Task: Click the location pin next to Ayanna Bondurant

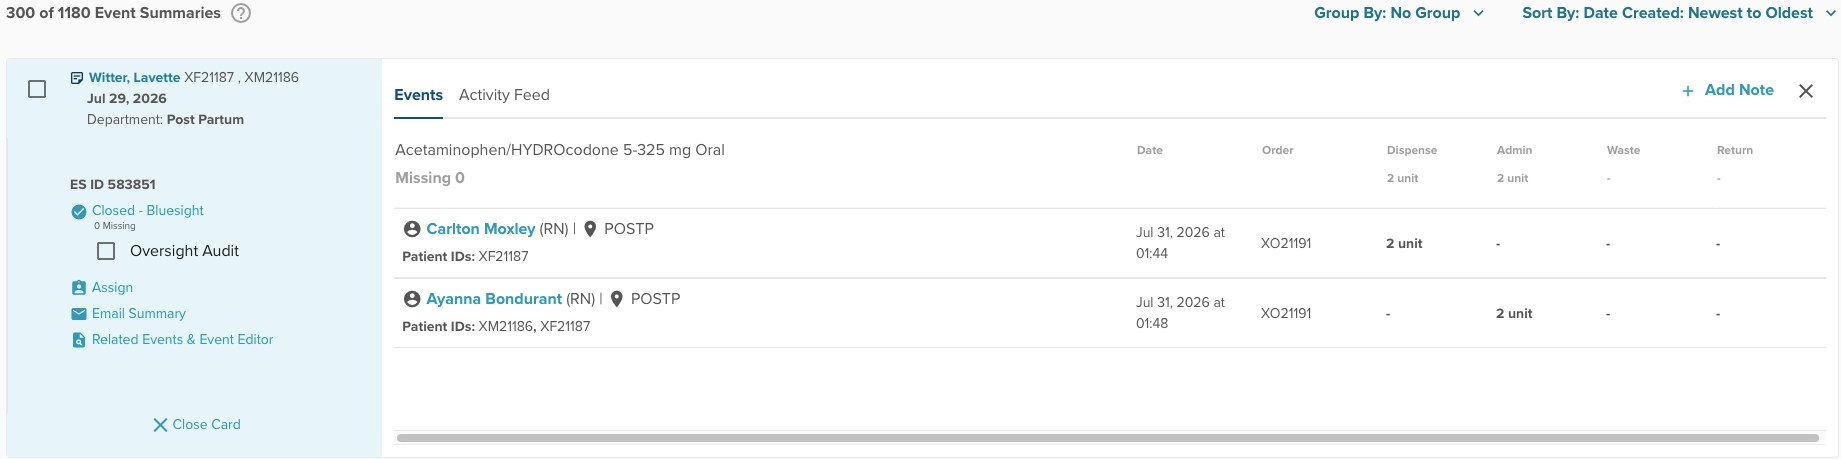Action: click(x=617, y=299)
